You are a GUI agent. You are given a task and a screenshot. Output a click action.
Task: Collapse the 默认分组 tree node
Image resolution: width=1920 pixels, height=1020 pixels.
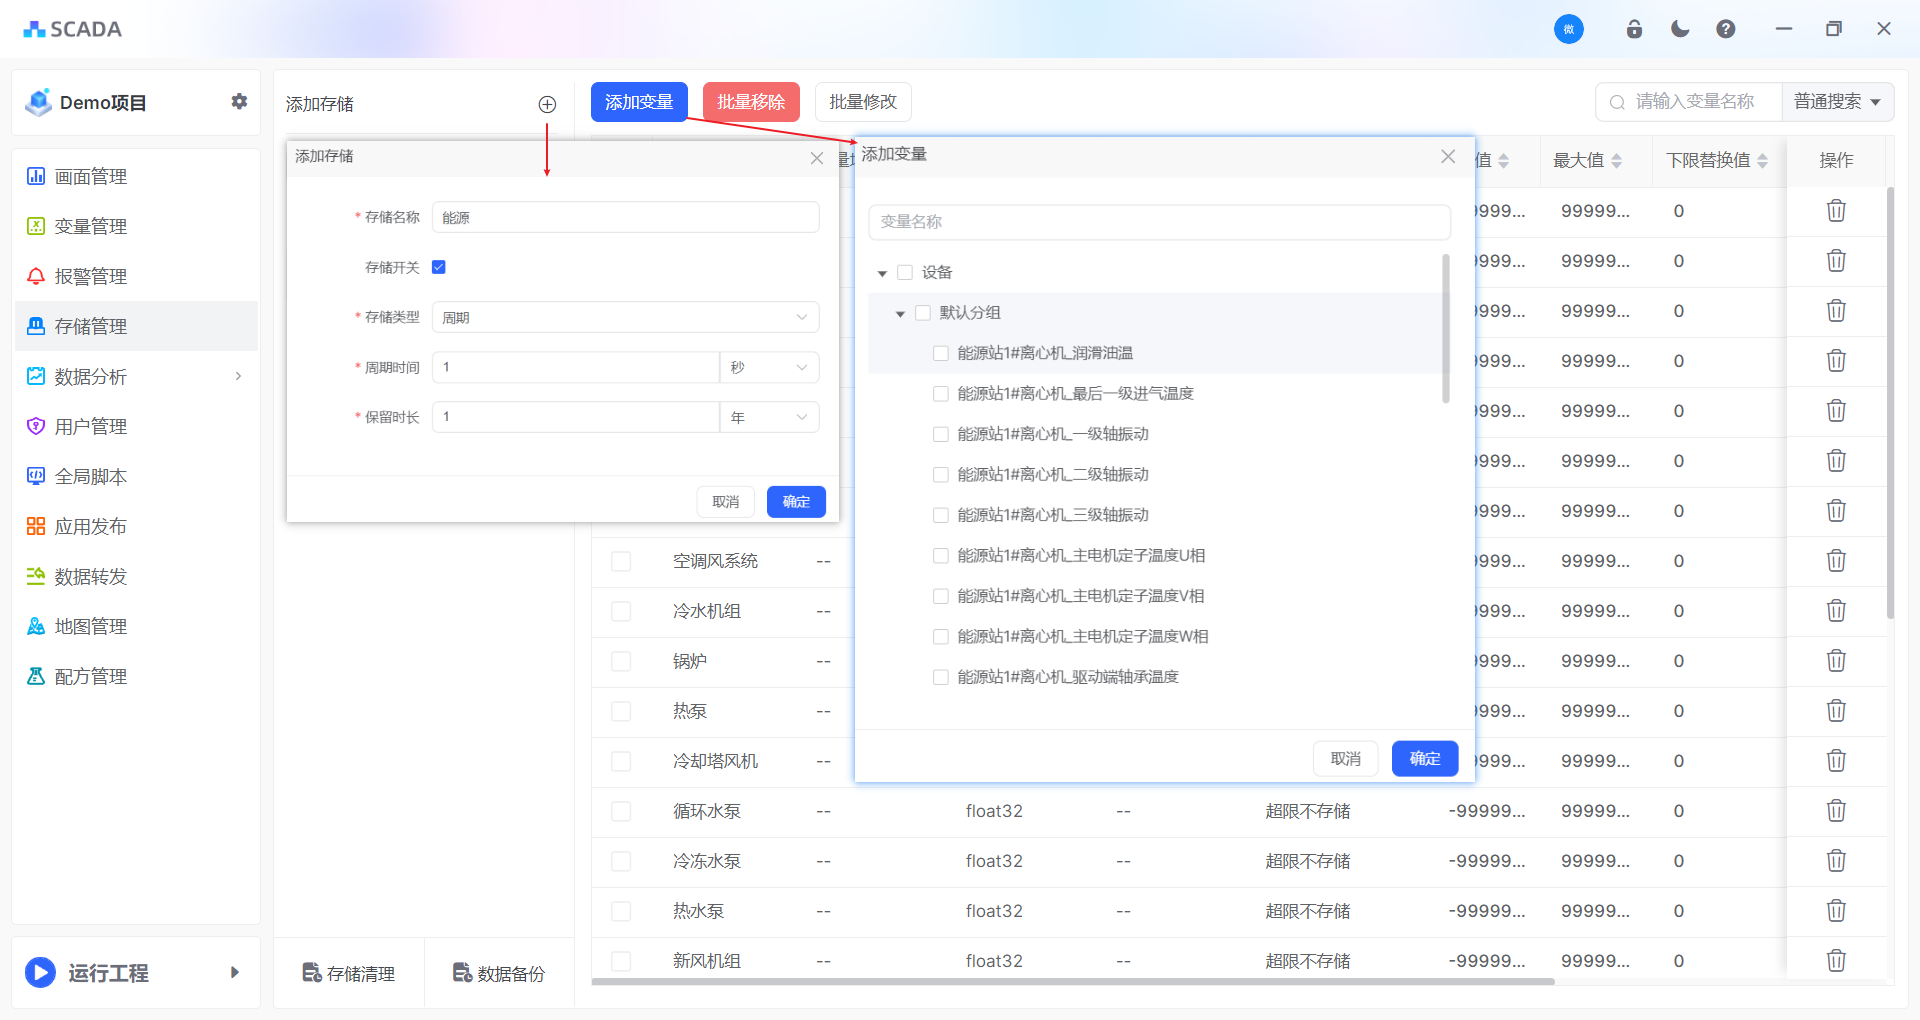coord(900,314)
